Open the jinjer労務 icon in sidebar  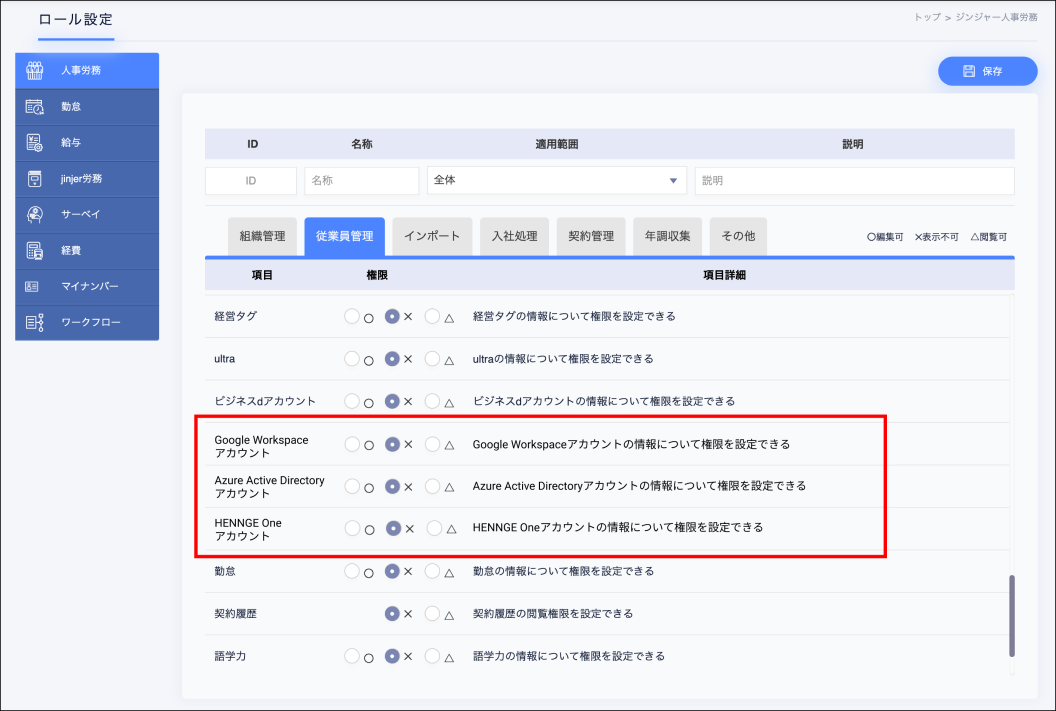pyautogui.click(x=34, y=178)
